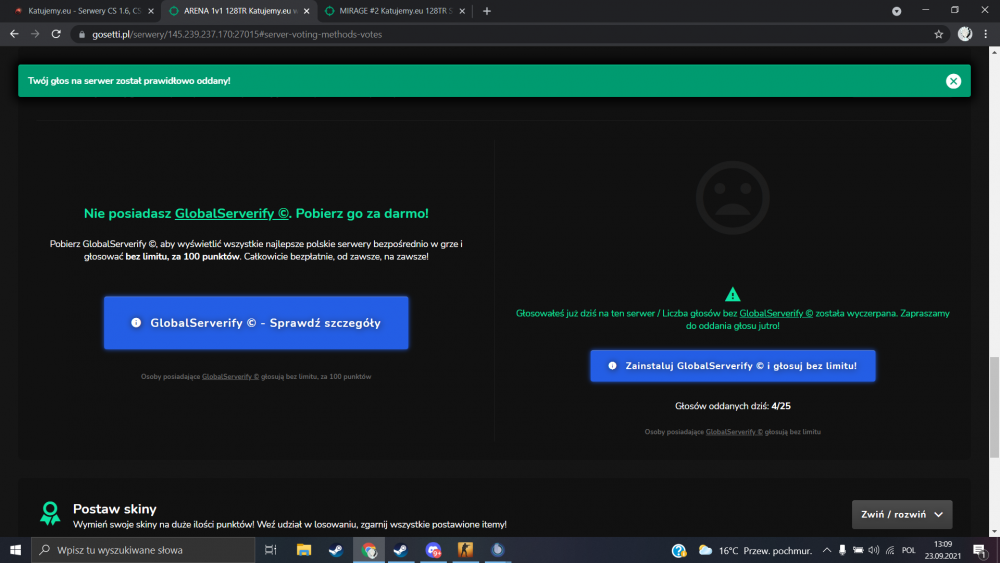The height and width of the screenshot is (563, 1000).
Task: Open the Windows Start menu
Action: (x=15, y=550)
